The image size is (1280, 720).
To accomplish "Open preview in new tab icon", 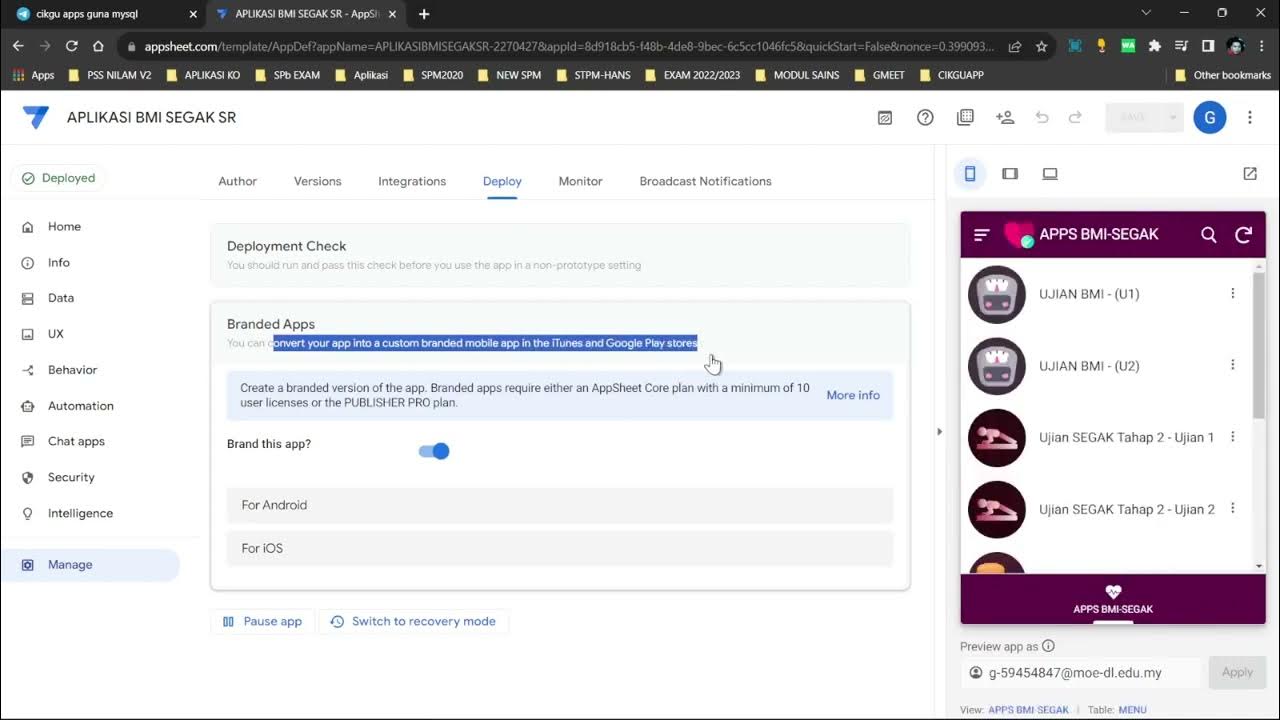I will point(1250,174).
